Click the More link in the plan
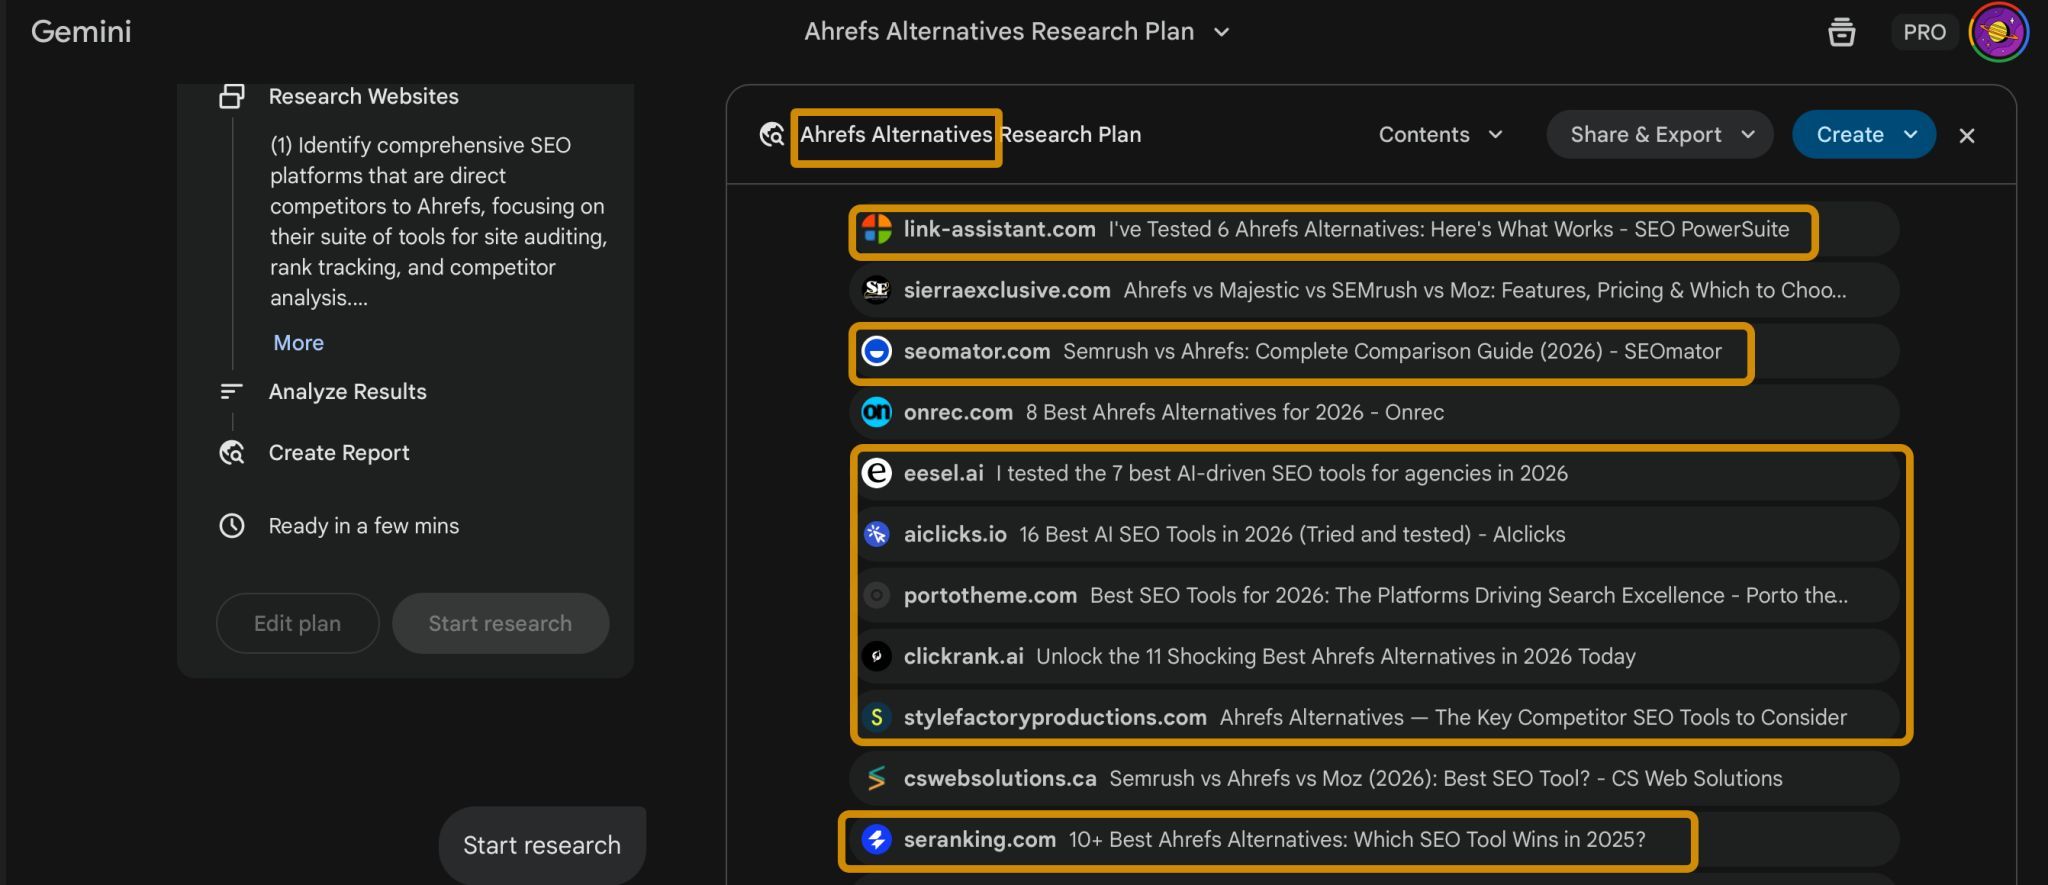 (298, 343)
